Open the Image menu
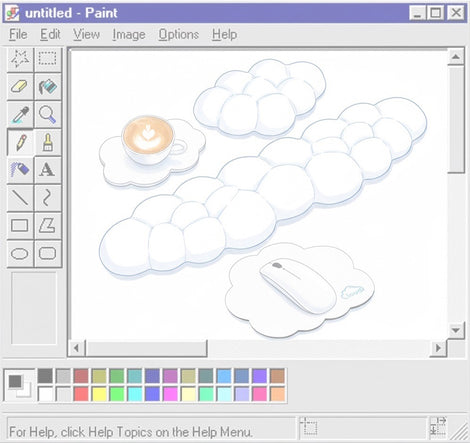470x443 pixels. click(129, 34)
